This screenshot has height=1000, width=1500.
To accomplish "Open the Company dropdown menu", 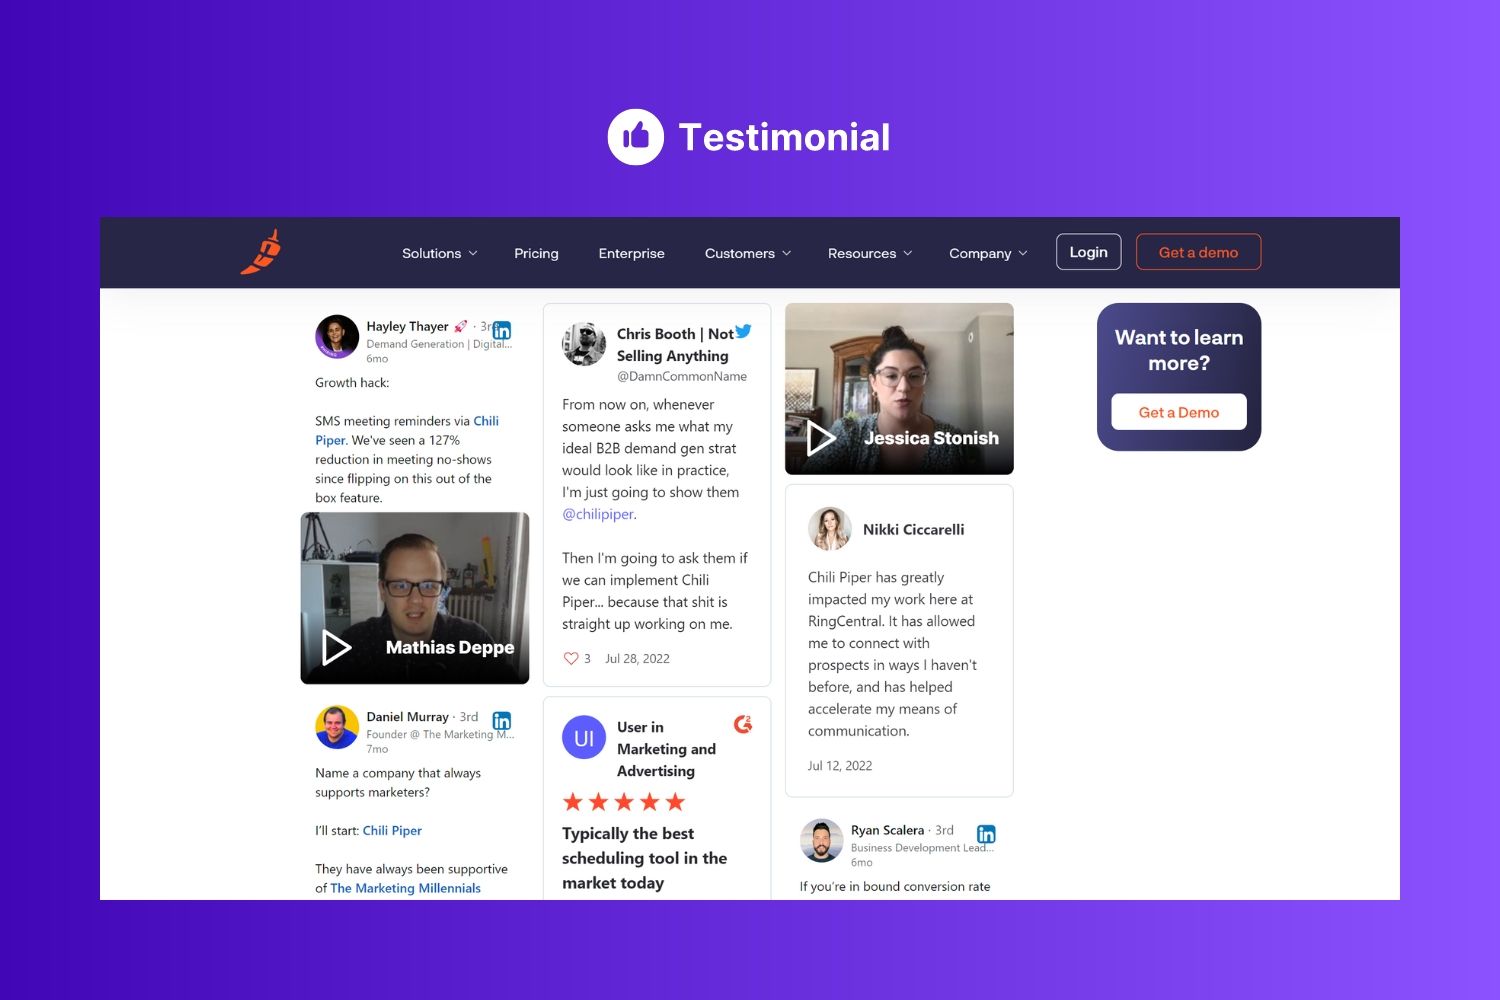I will (x=987, y=253).
